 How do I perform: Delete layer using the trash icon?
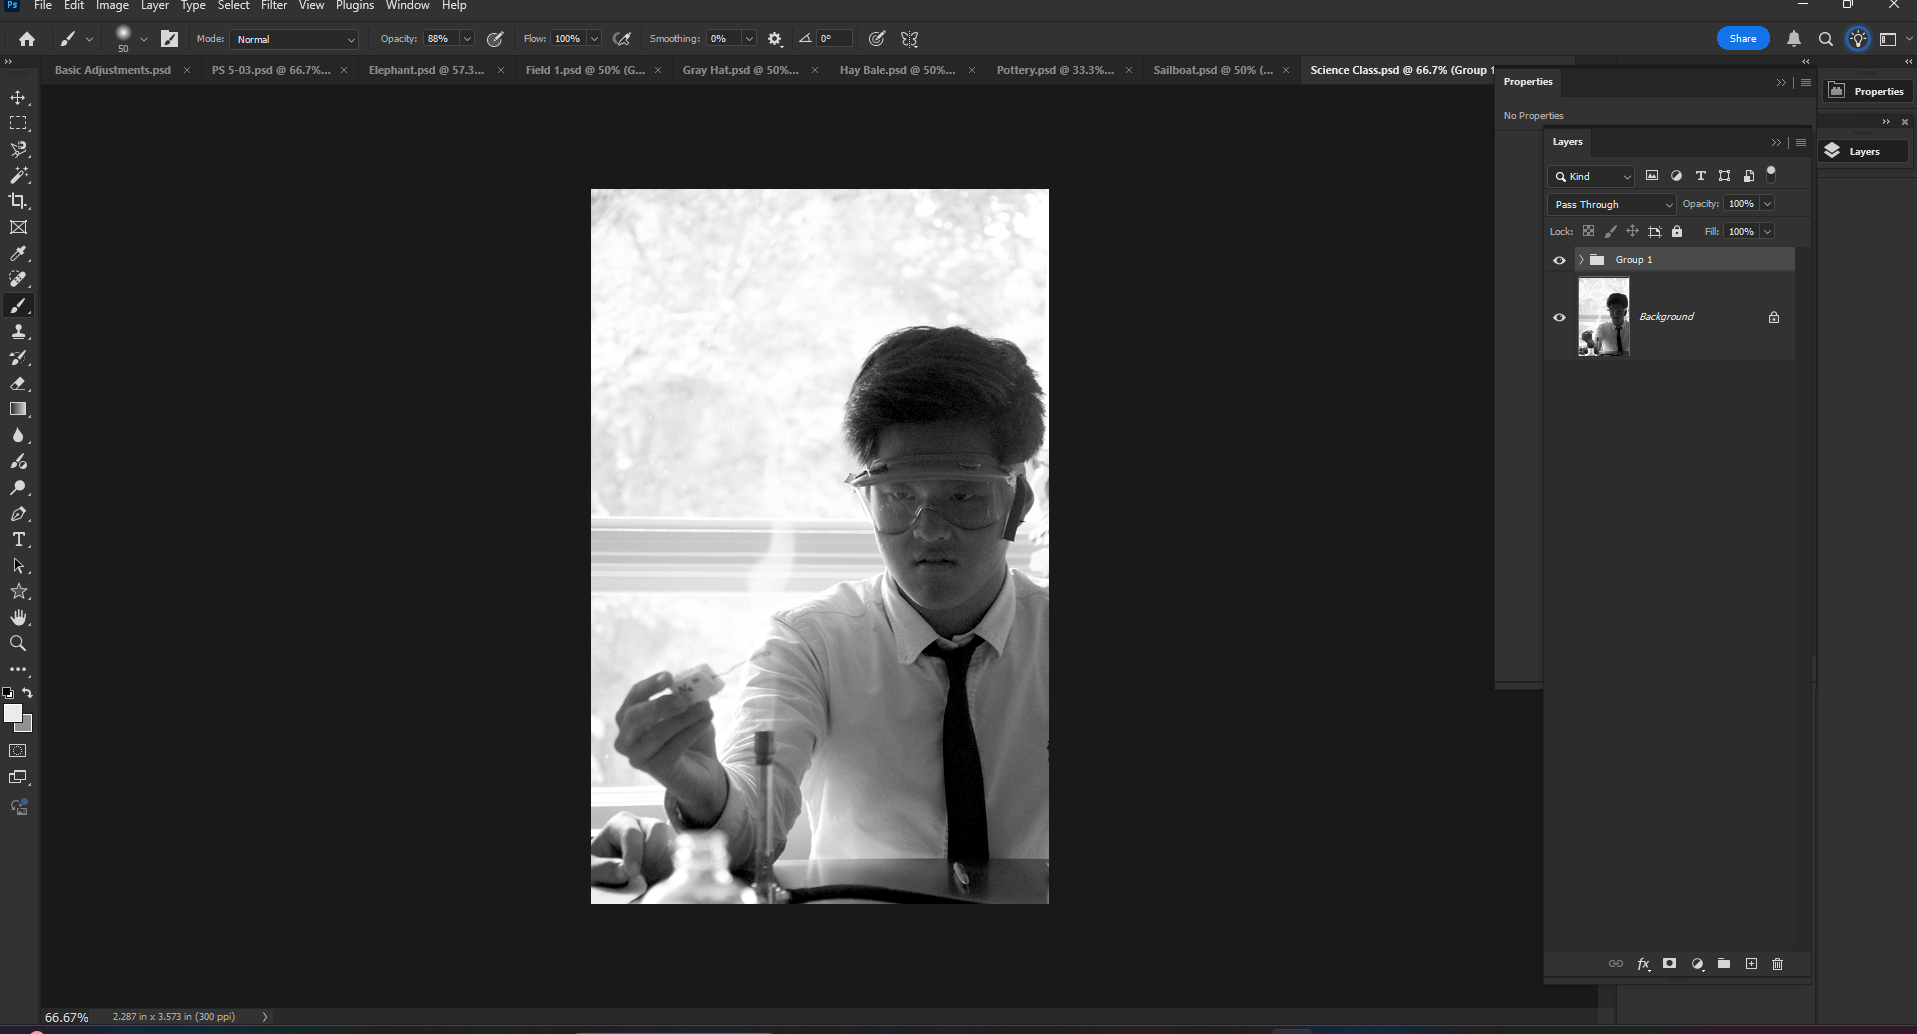[x=1777, y=964]
